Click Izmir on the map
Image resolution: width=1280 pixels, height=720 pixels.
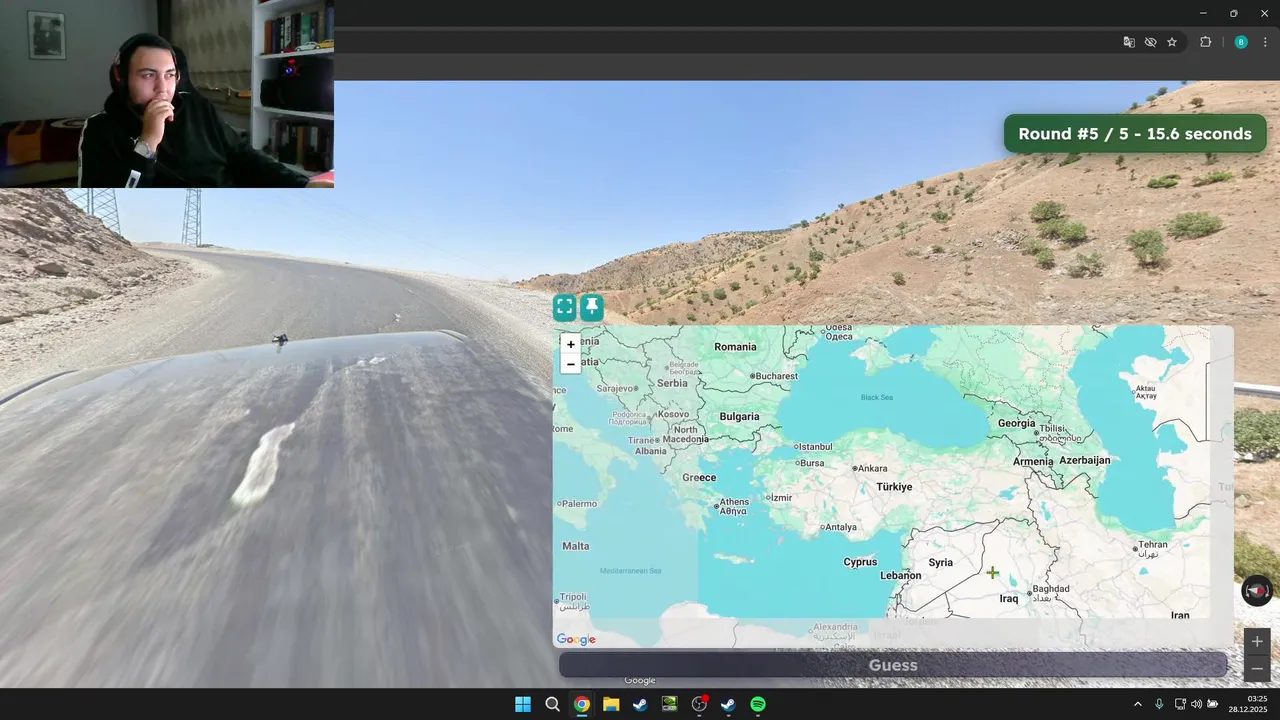pos(778,497)
